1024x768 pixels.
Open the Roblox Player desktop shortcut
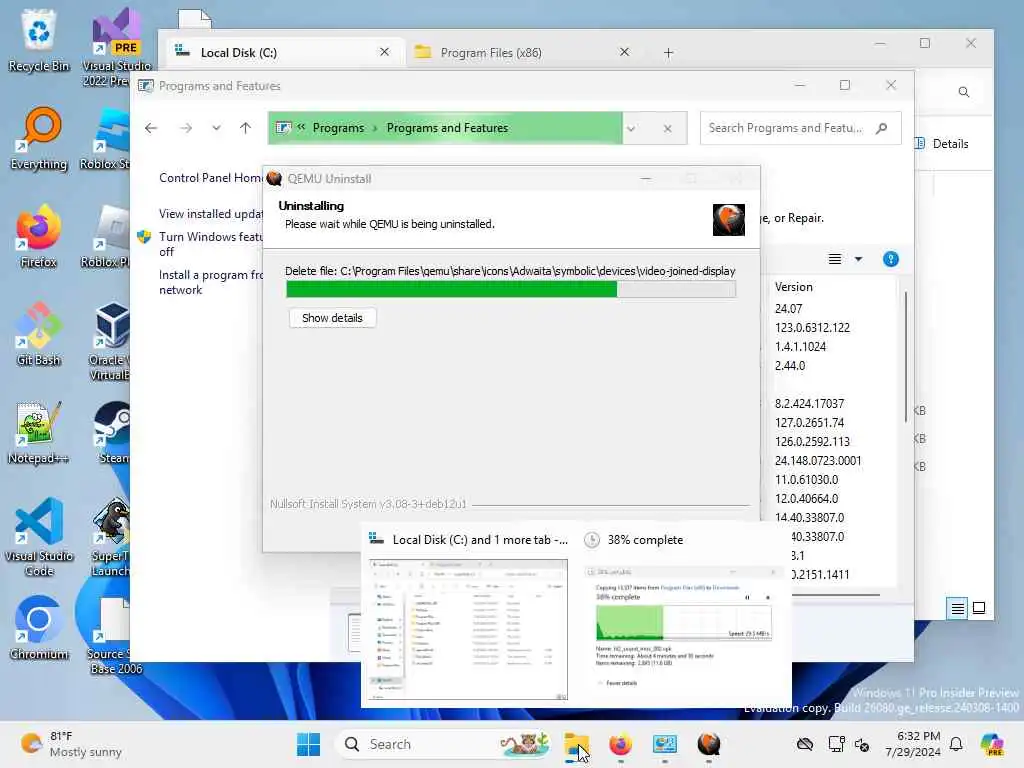click(x=108, y=236)
